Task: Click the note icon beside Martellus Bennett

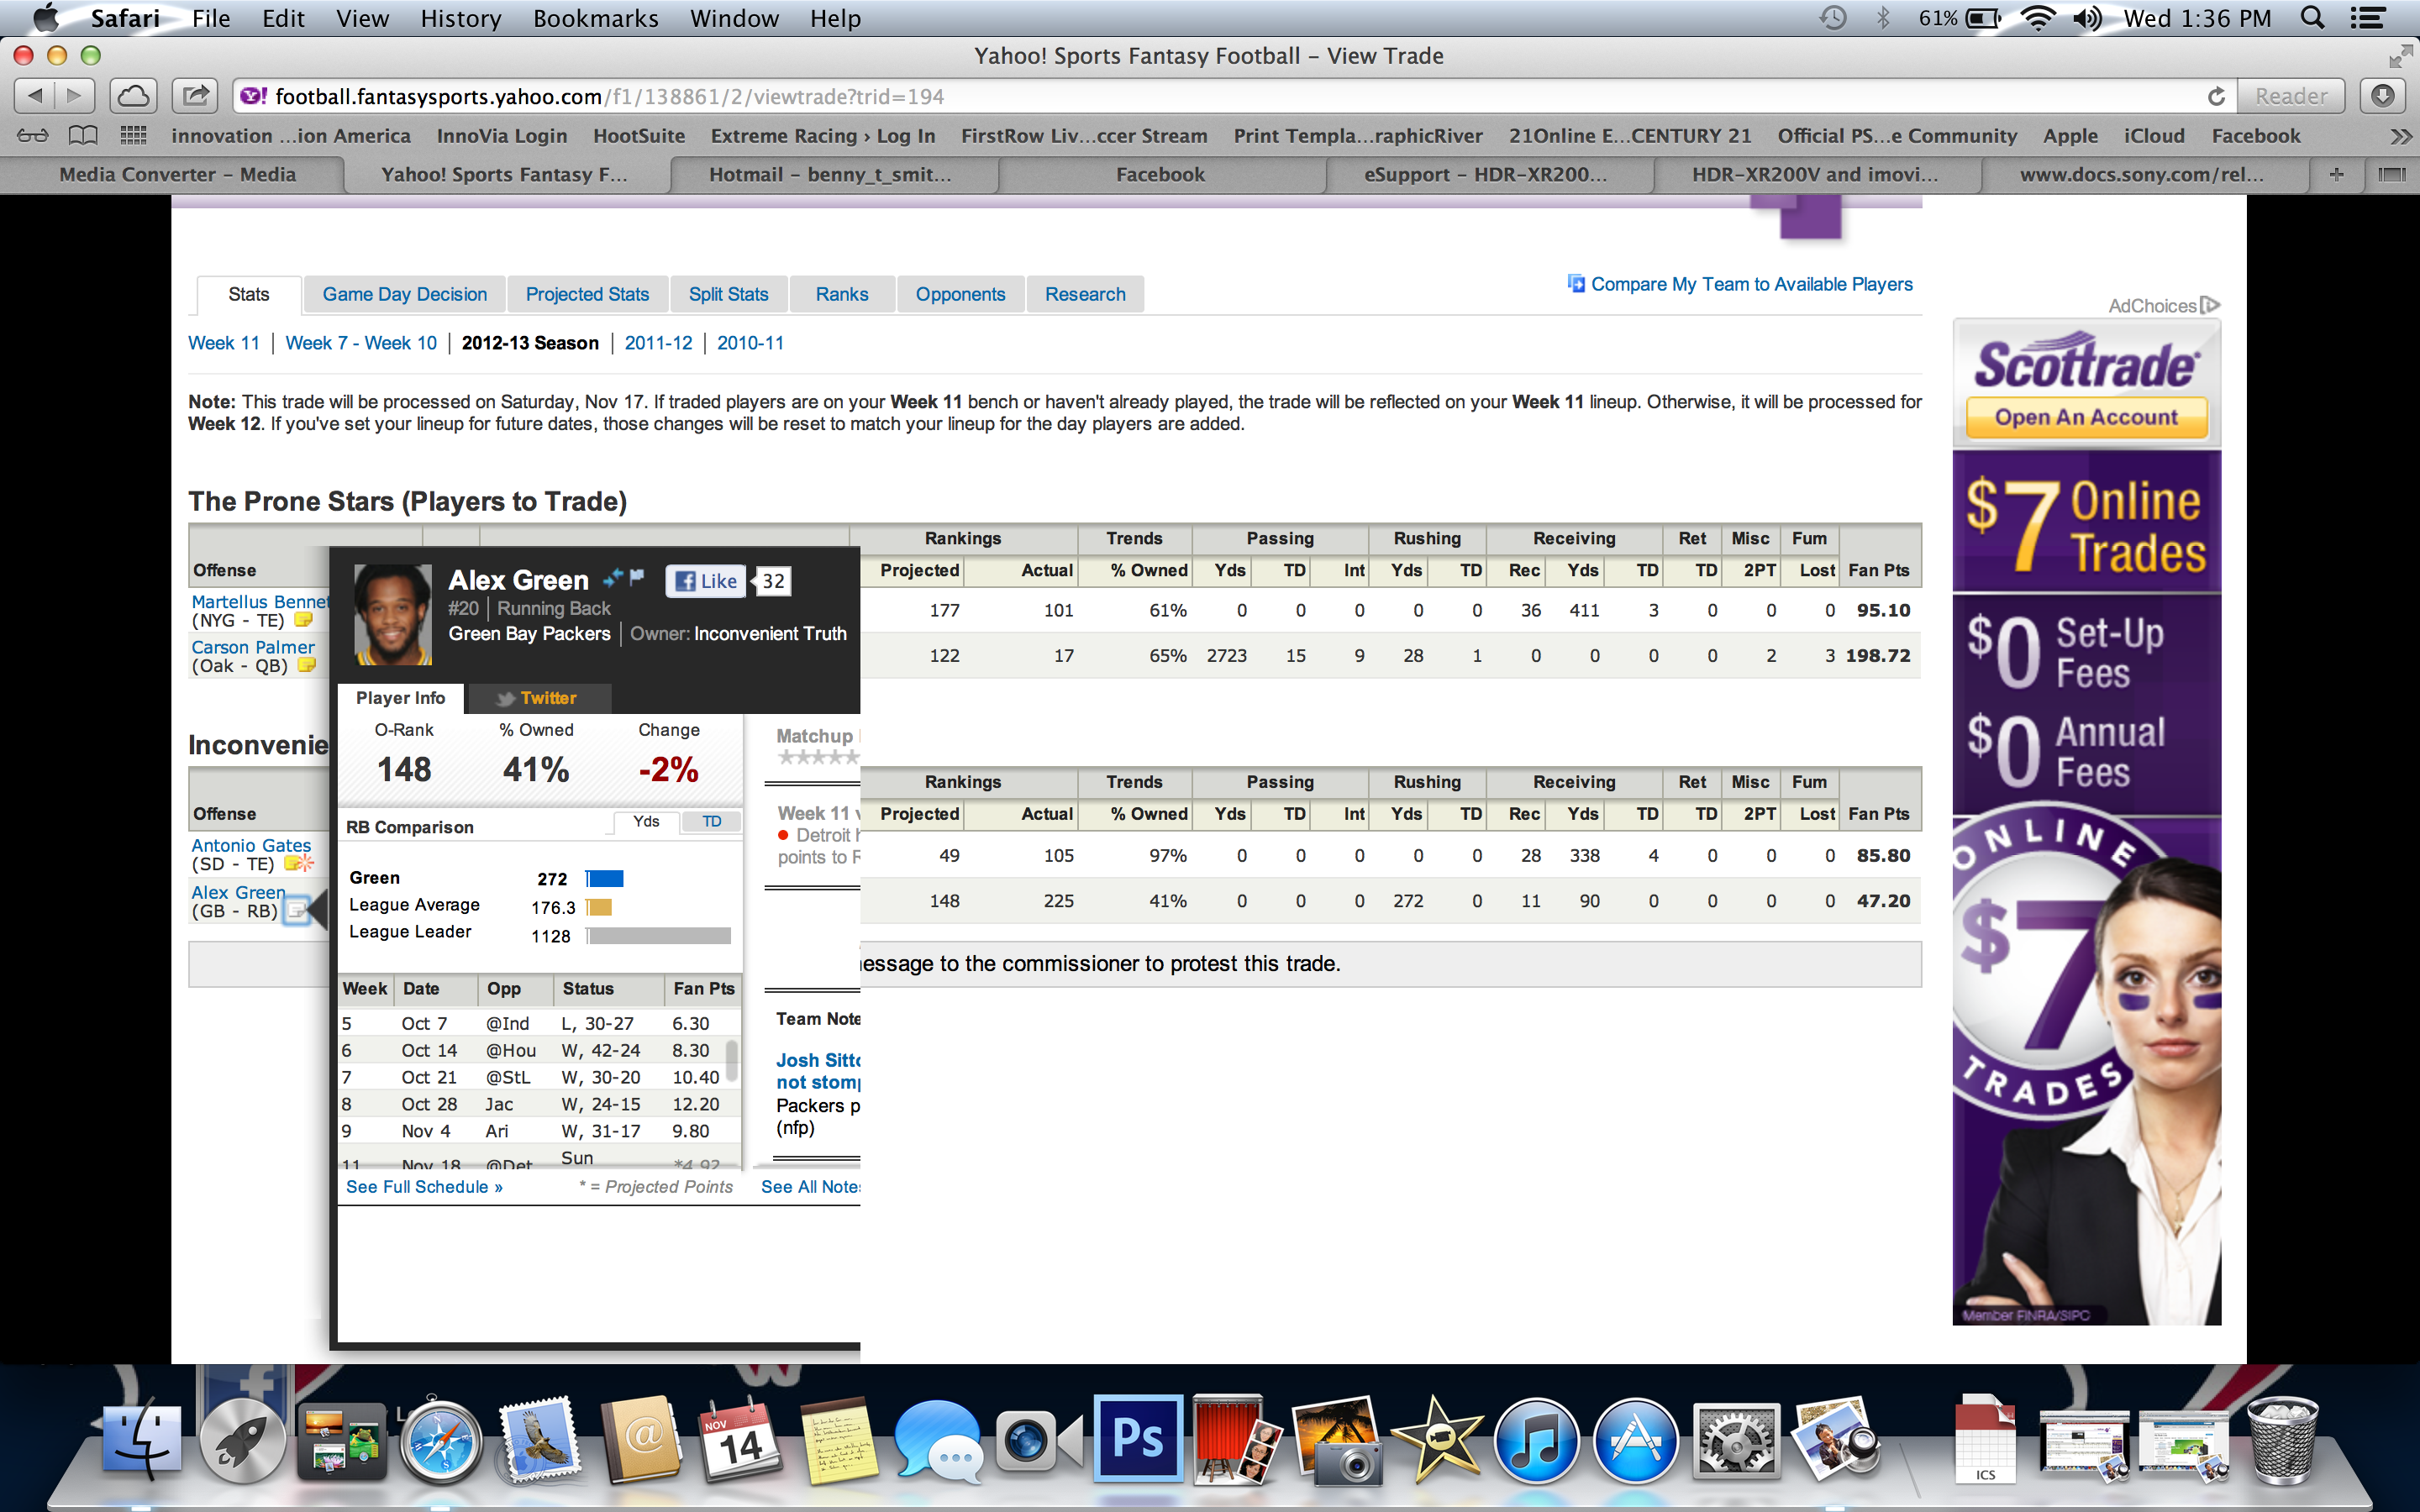Action: tap(303, 620)
